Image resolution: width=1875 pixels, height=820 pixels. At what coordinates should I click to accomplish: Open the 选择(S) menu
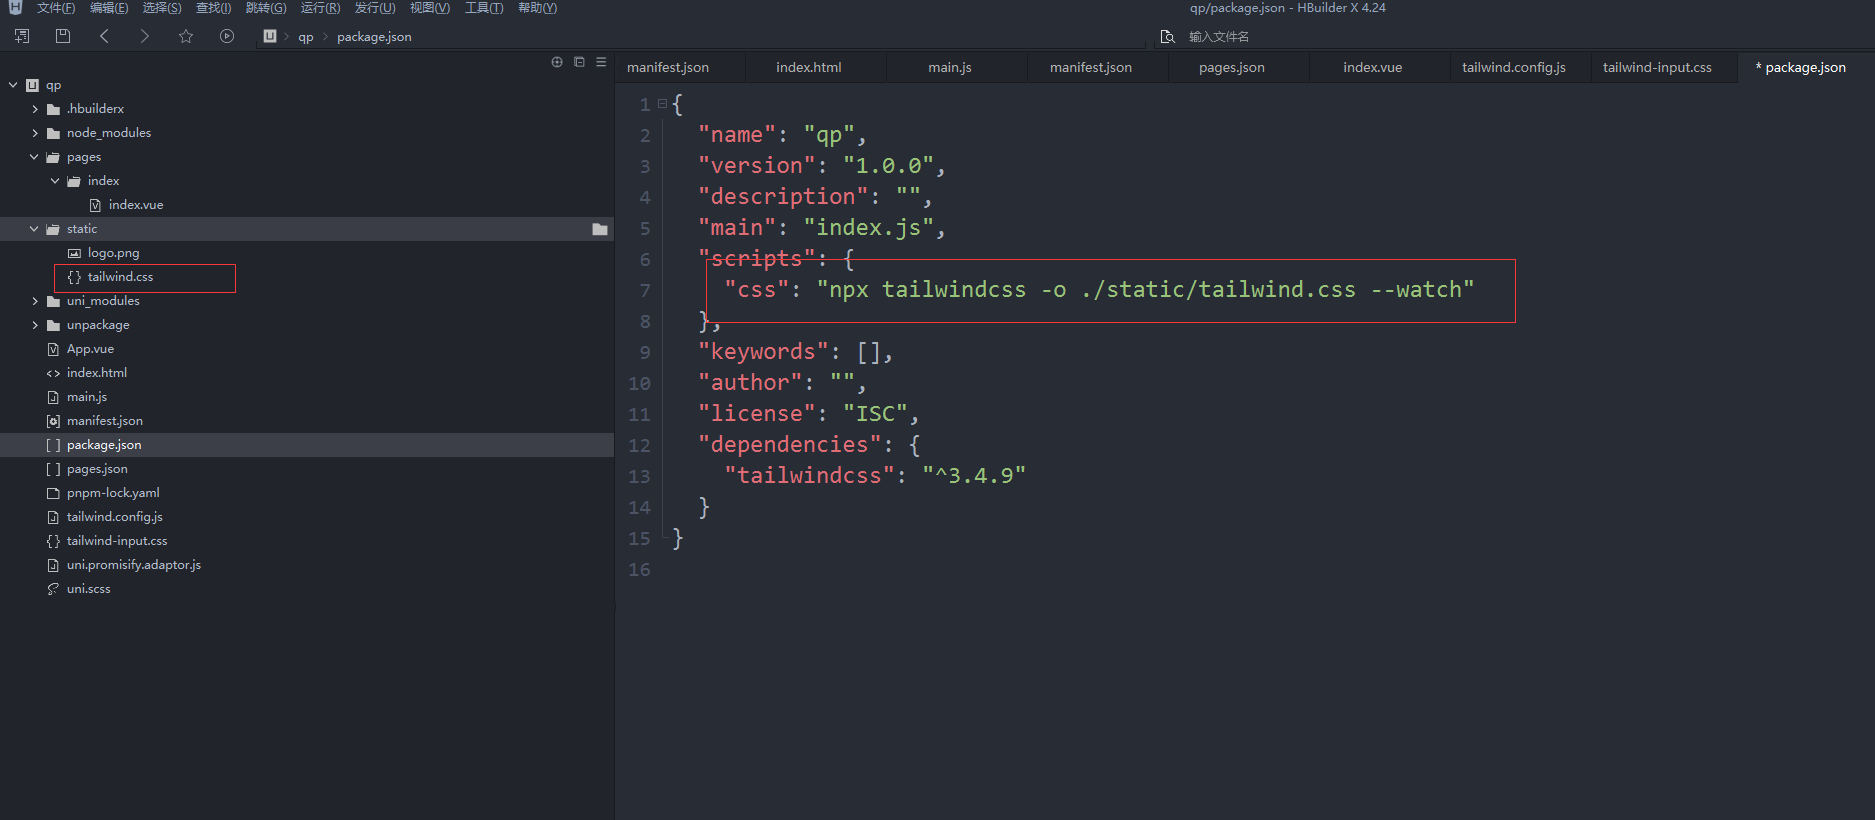[x=162, y=8]
